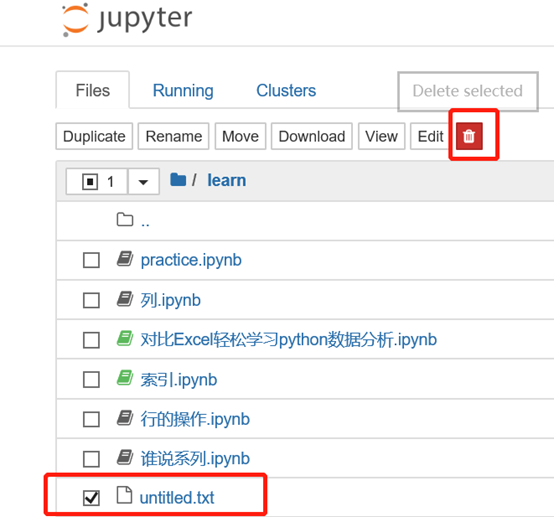Switch to the Running tab

(183, 90)
